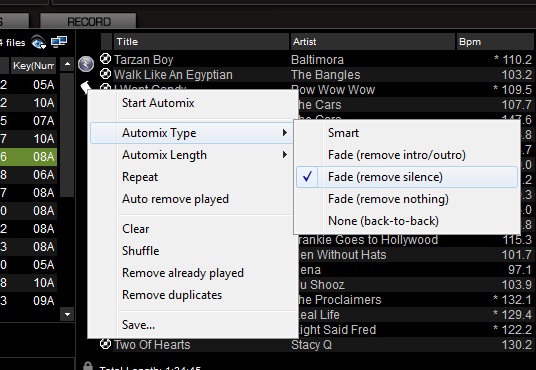Image resolution: width=536 pixels, height=370 pixels.
Task: Select Fade (remove silence) checked option
Action: tap(407, 177)
